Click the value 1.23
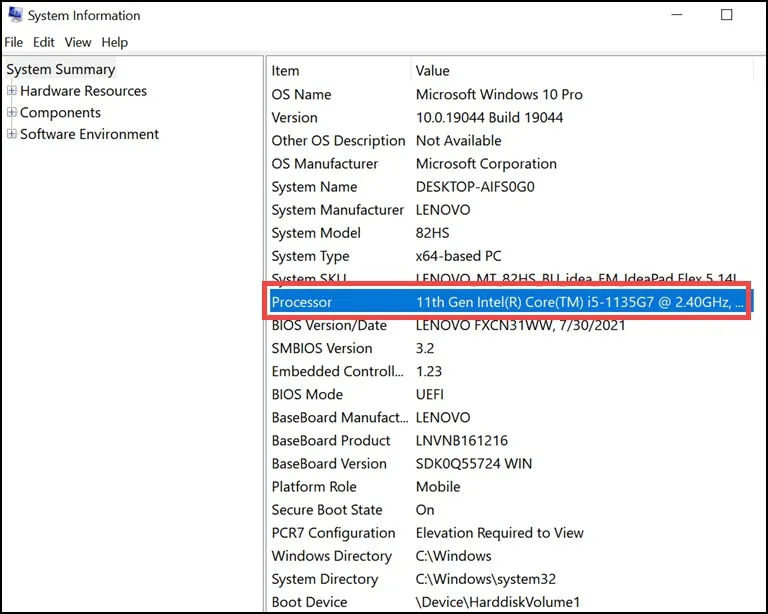This screenshot has width=768, height=614. (x=429, y=371)
